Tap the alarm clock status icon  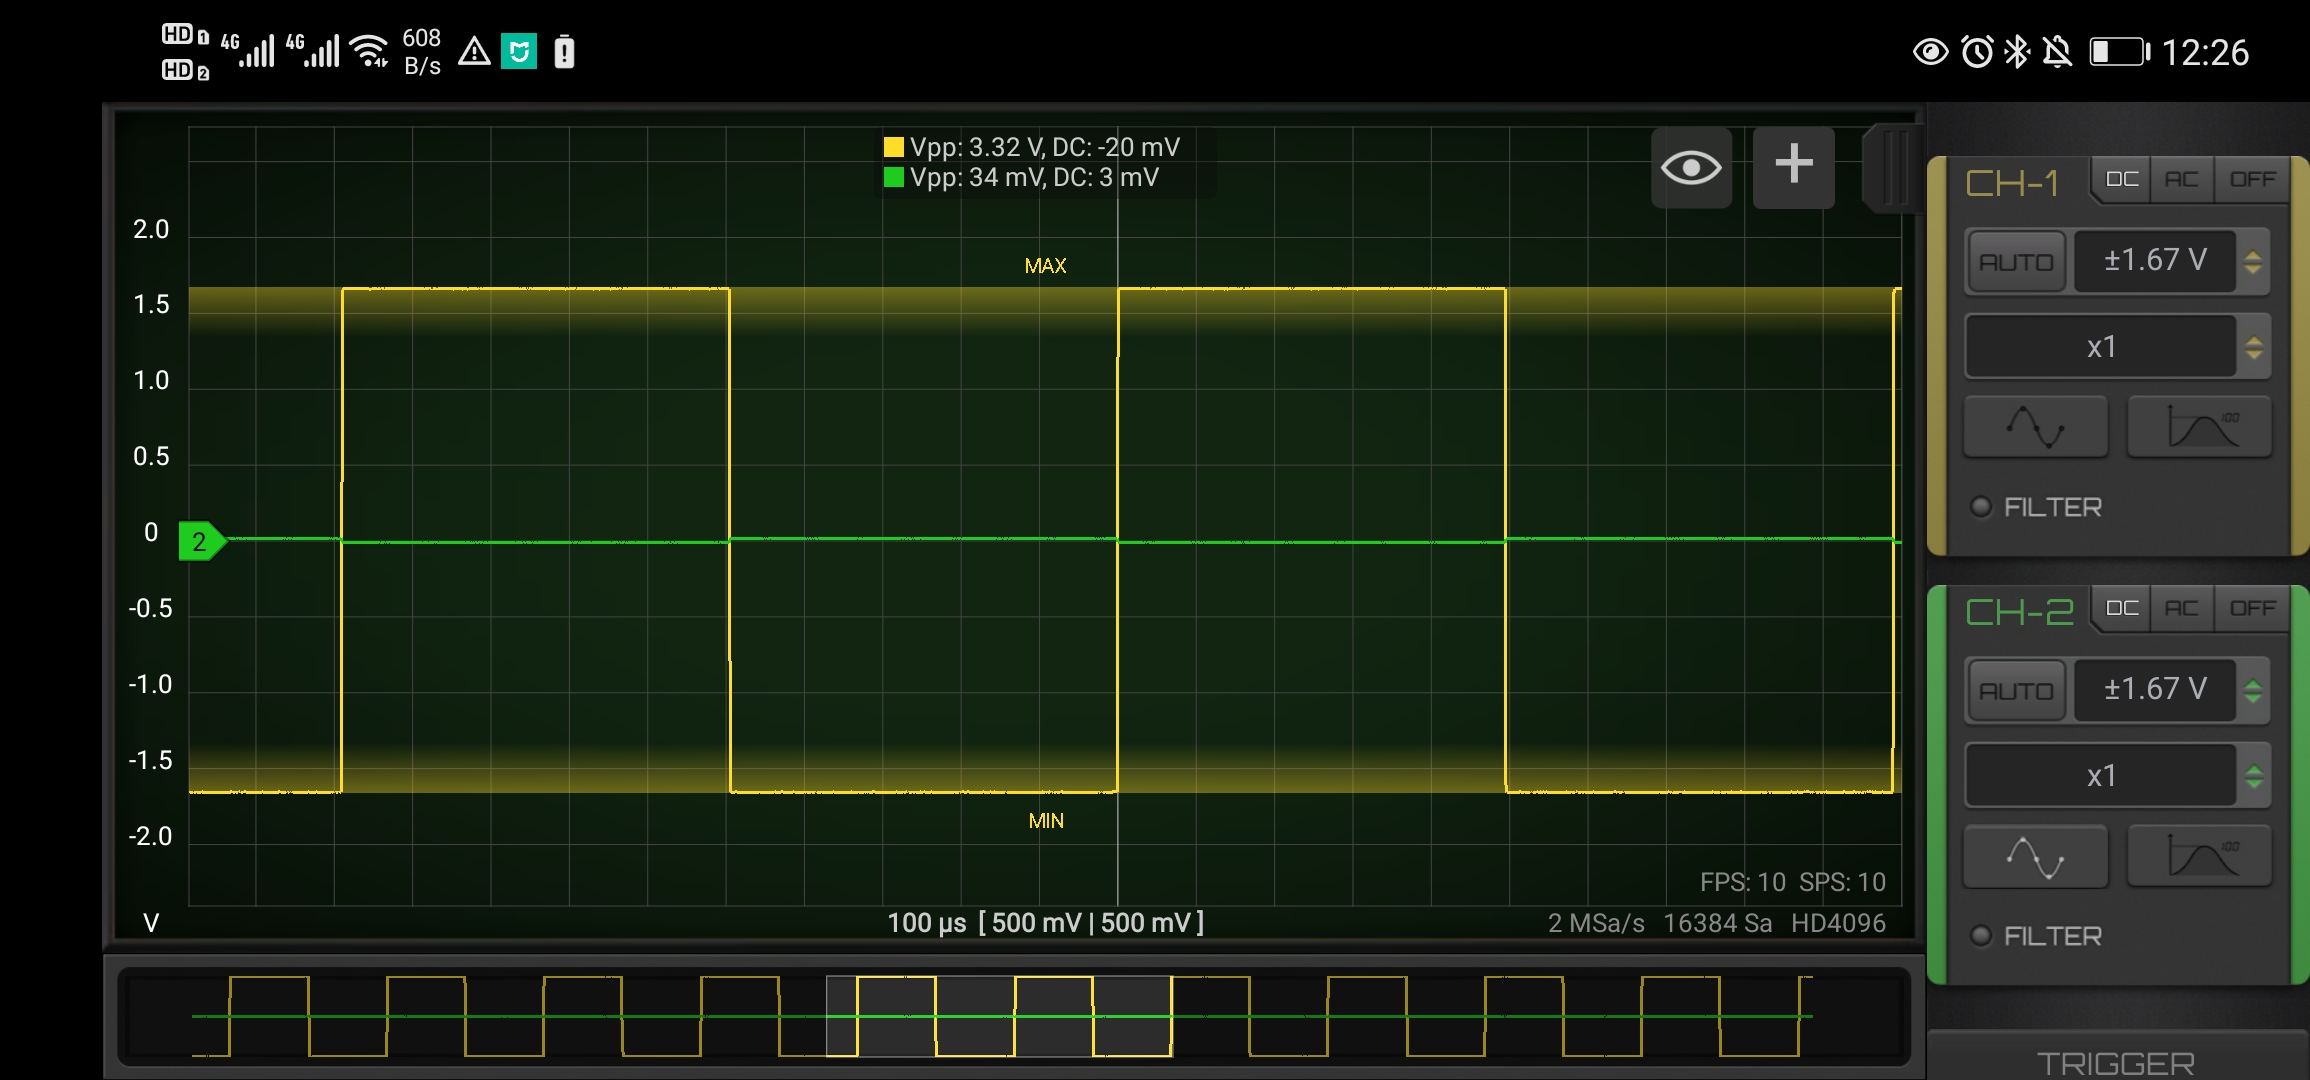pyautogui.click(x=1977, y=52)
